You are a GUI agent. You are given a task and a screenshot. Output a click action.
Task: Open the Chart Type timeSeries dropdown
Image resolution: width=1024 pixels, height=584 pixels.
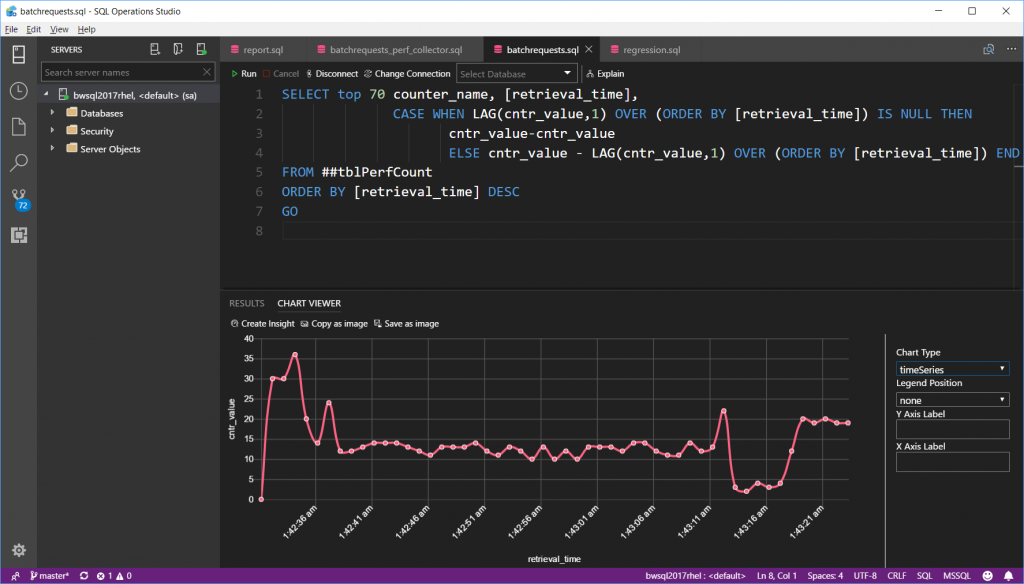coord(952,369)
